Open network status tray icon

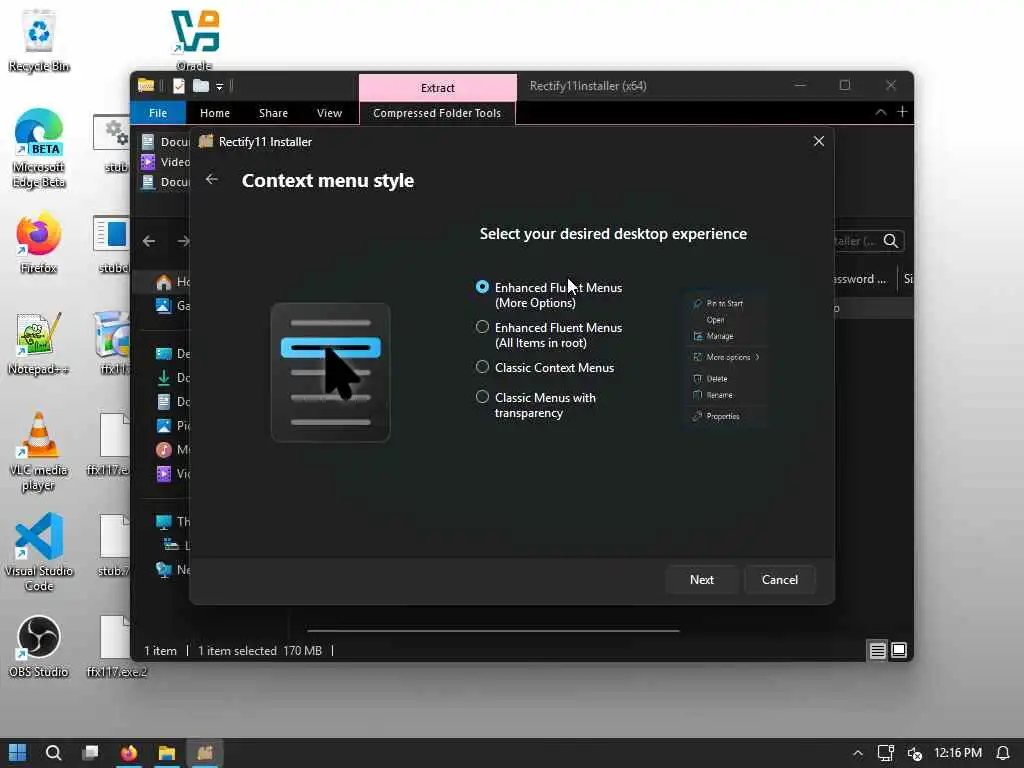pos(886,753)
